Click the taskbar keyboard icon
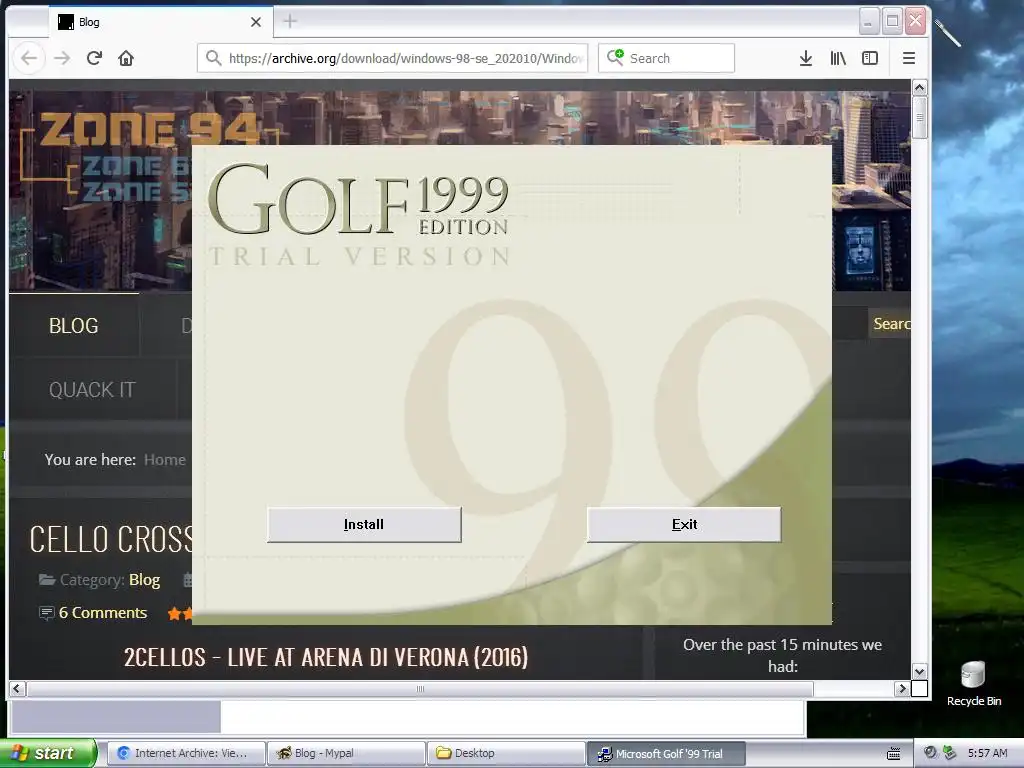The height and width of the screenshot is (768, 1024). click(893, 753)
